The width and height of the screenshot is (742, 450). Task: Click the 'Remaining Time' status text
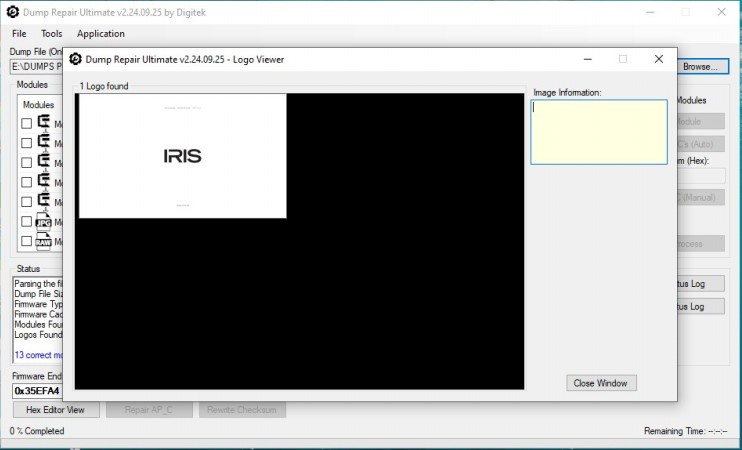(x=685, y=431)
